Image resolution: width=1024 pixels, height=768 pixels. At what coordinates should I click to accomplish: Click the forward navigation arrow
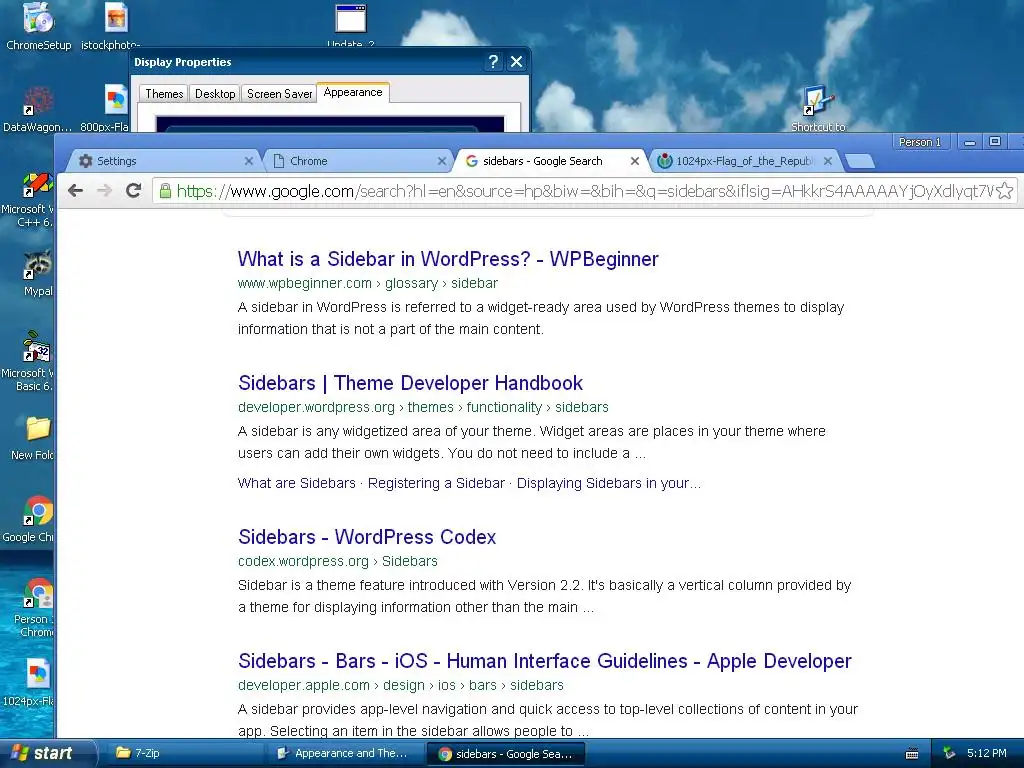[x=104, y=191]
